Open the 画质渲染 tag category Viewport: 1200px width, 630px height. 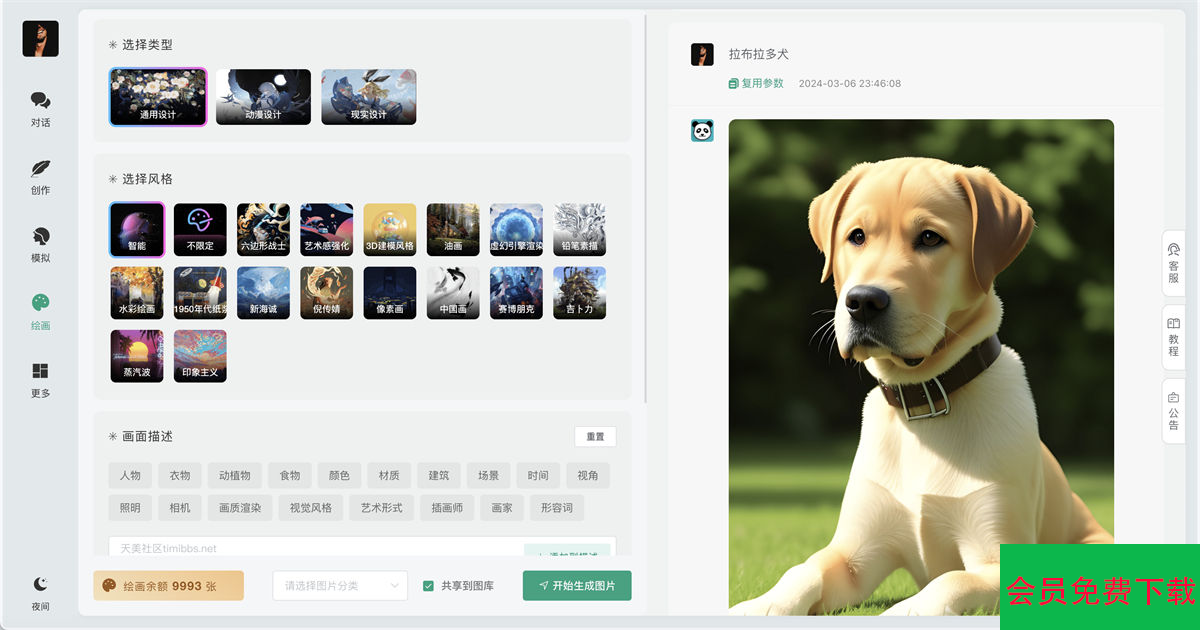coord(239,508)
